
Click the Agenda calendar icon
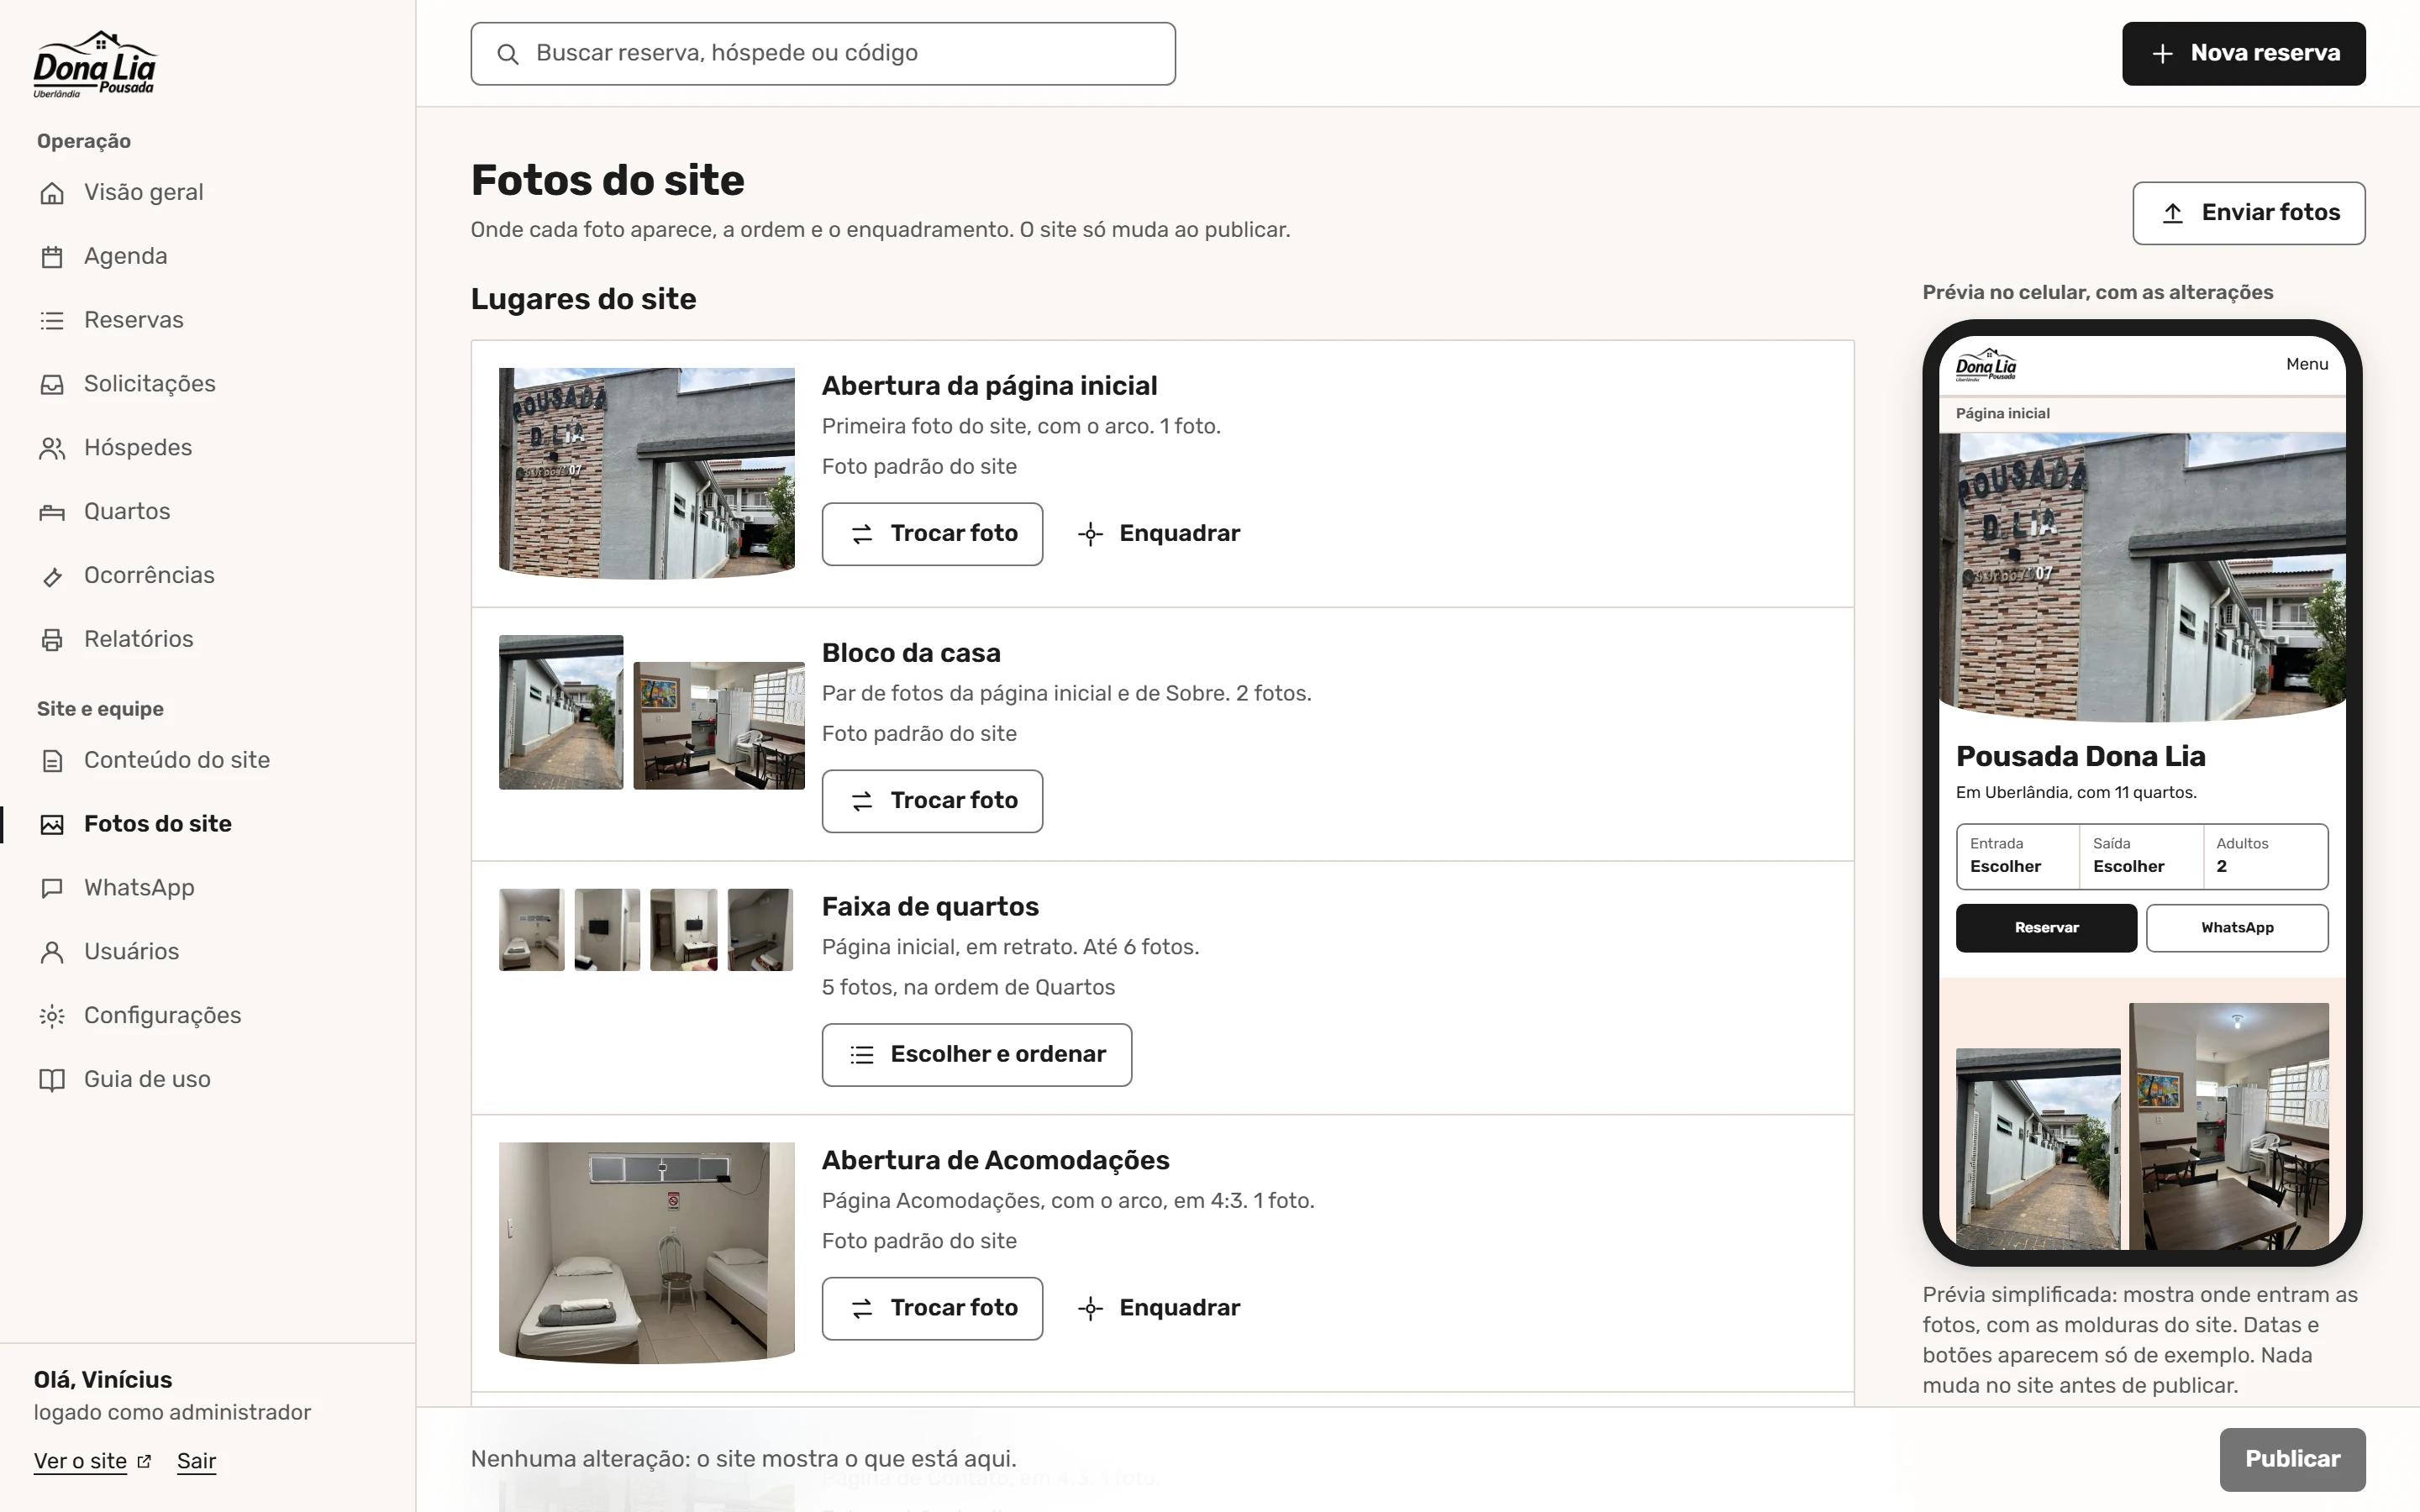coord(52,257)
